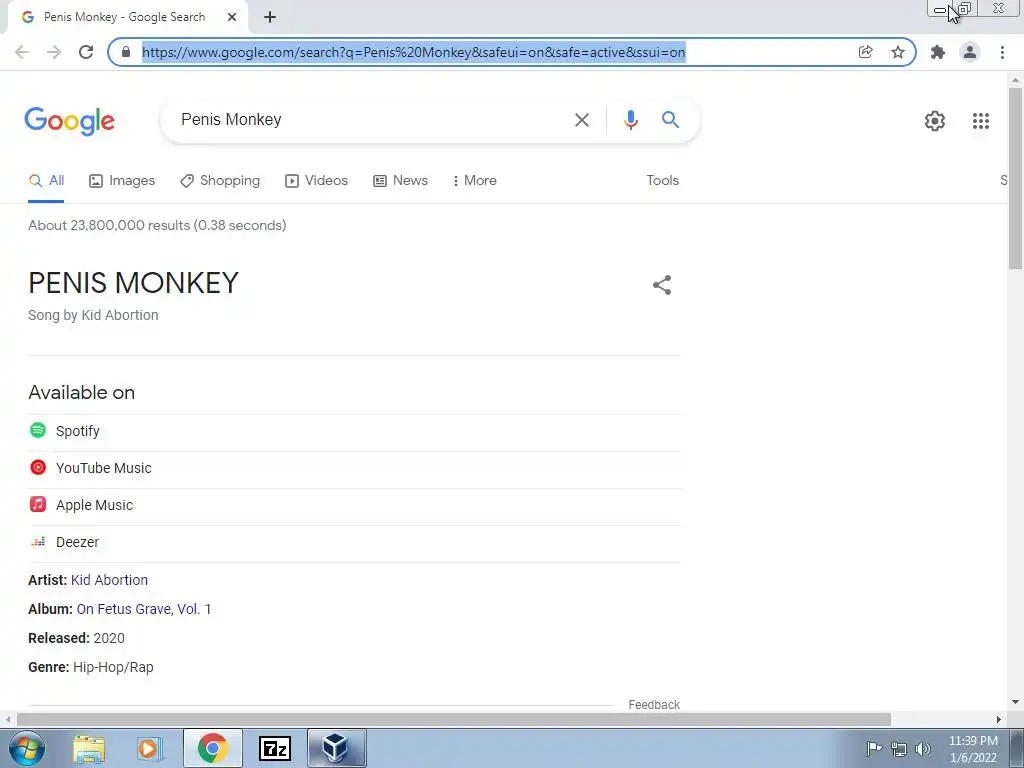
Task: Click the vertical page scrollbar thumb
Action: (x=1015, y=178)
